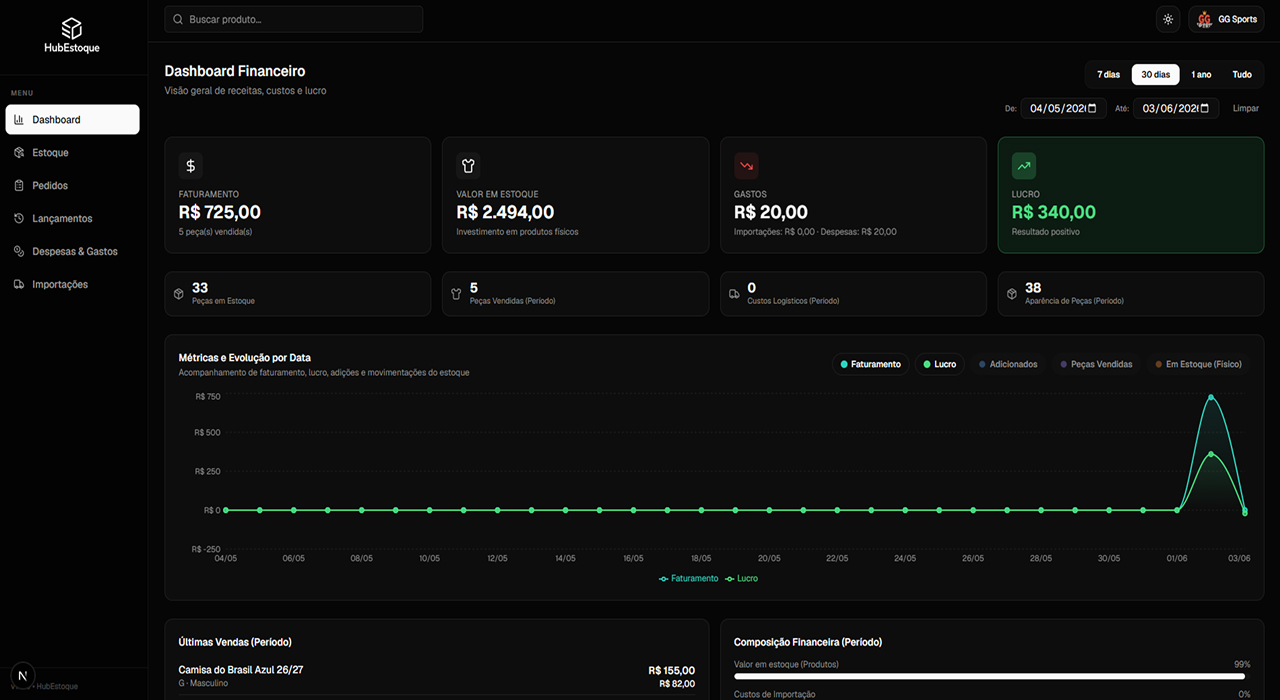Screen dimensions: 1280x700
Task: Click the R$ 340,00 Lucro value
Action: point(1054,212)
